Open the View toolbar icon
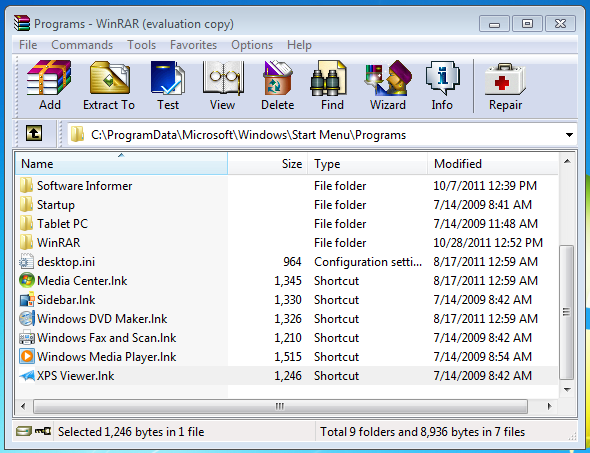Image resolution: width=590 pixels, height=453 pixels. 223,78
